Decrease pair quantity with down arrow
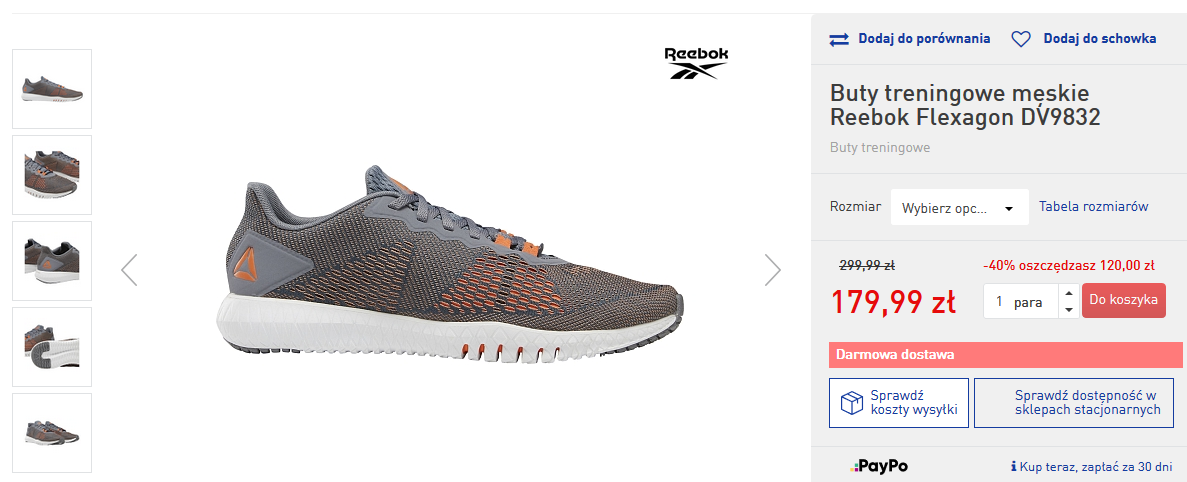Viewport: 1187px width, 482px height. 1068,309
